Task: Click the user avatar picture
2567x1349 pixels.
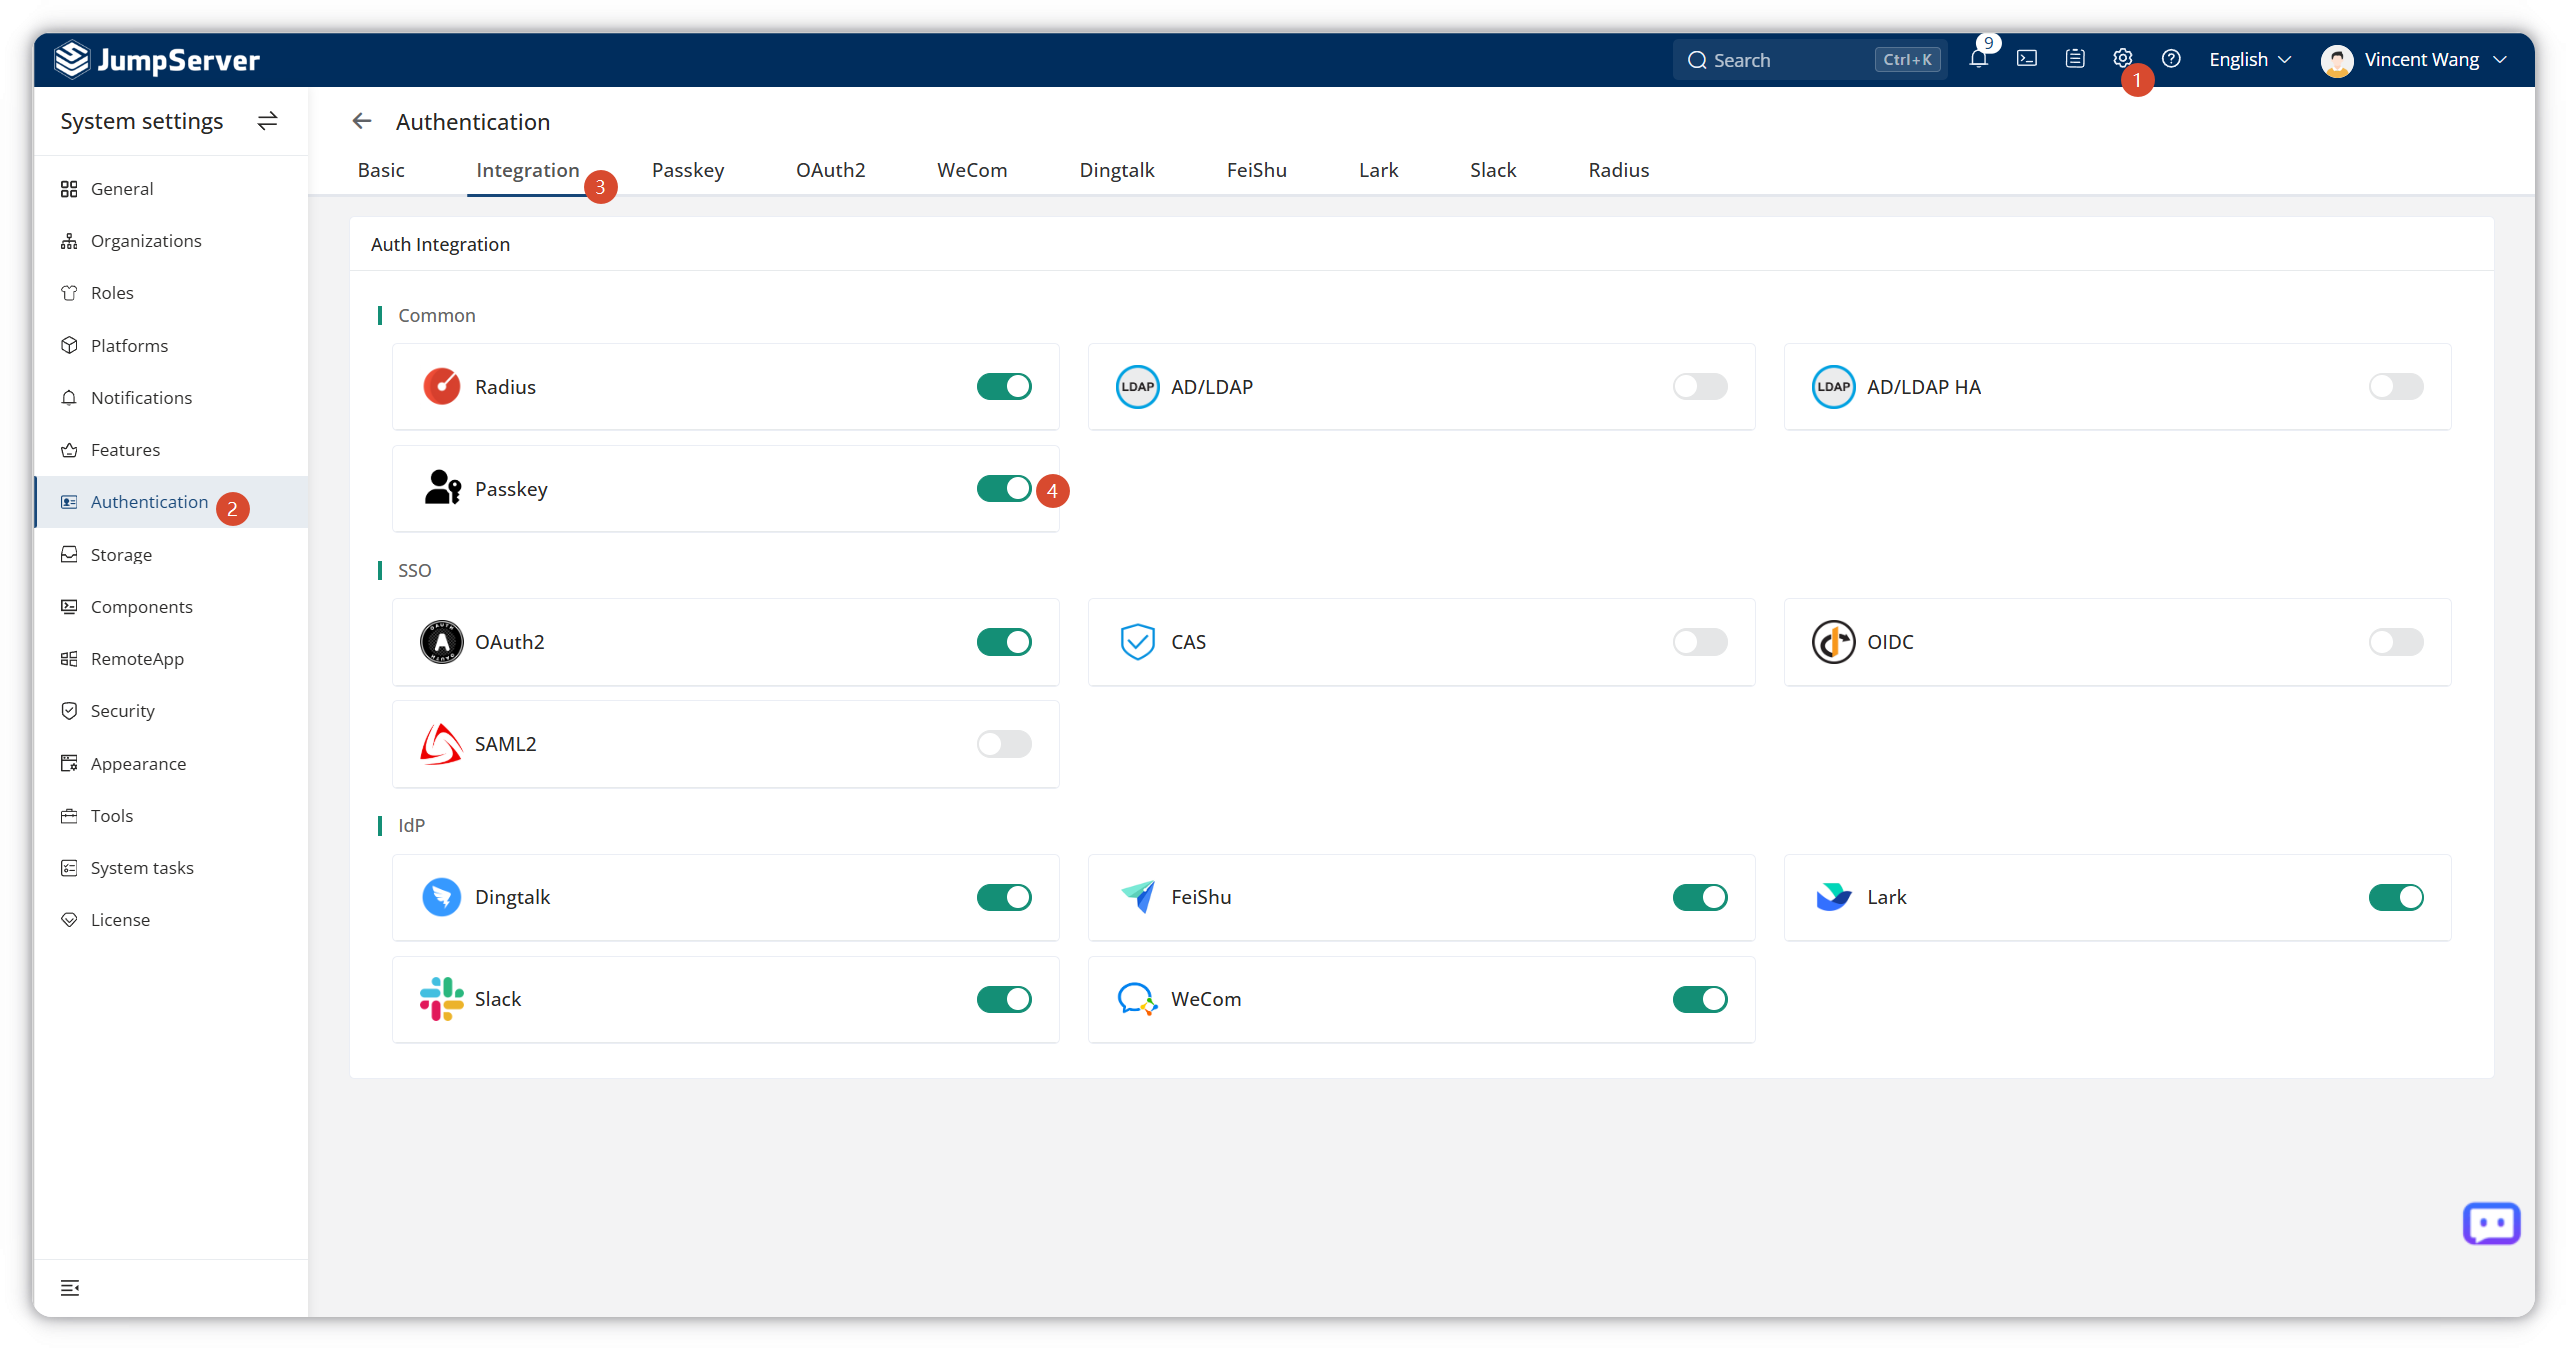Action: click(2336, 60)
